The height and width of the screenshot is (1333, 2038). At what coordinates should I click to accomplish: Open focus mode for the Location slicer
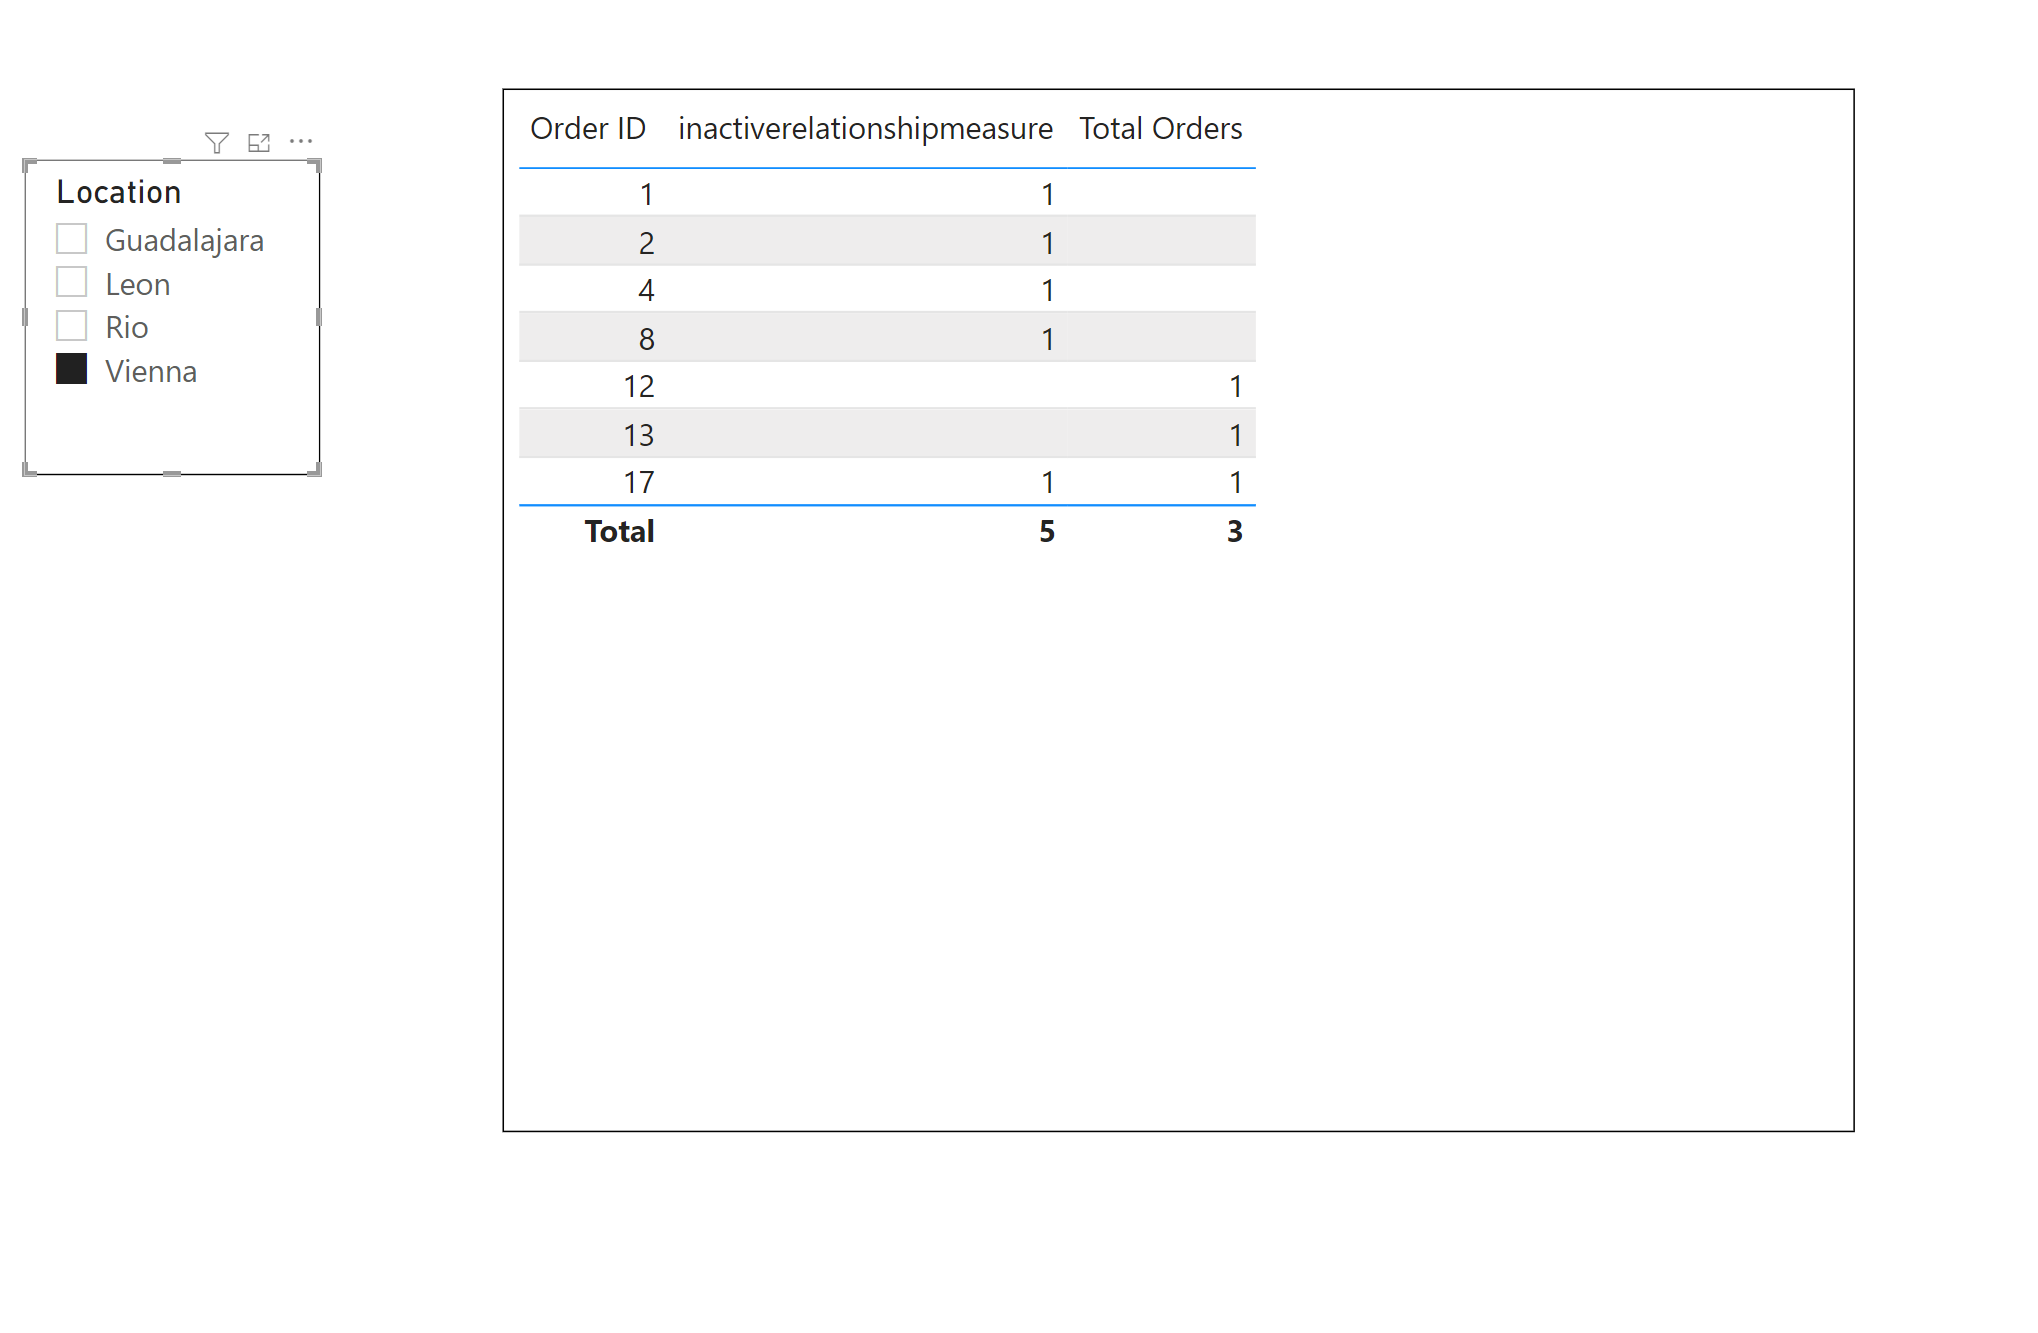click(259, 143)
